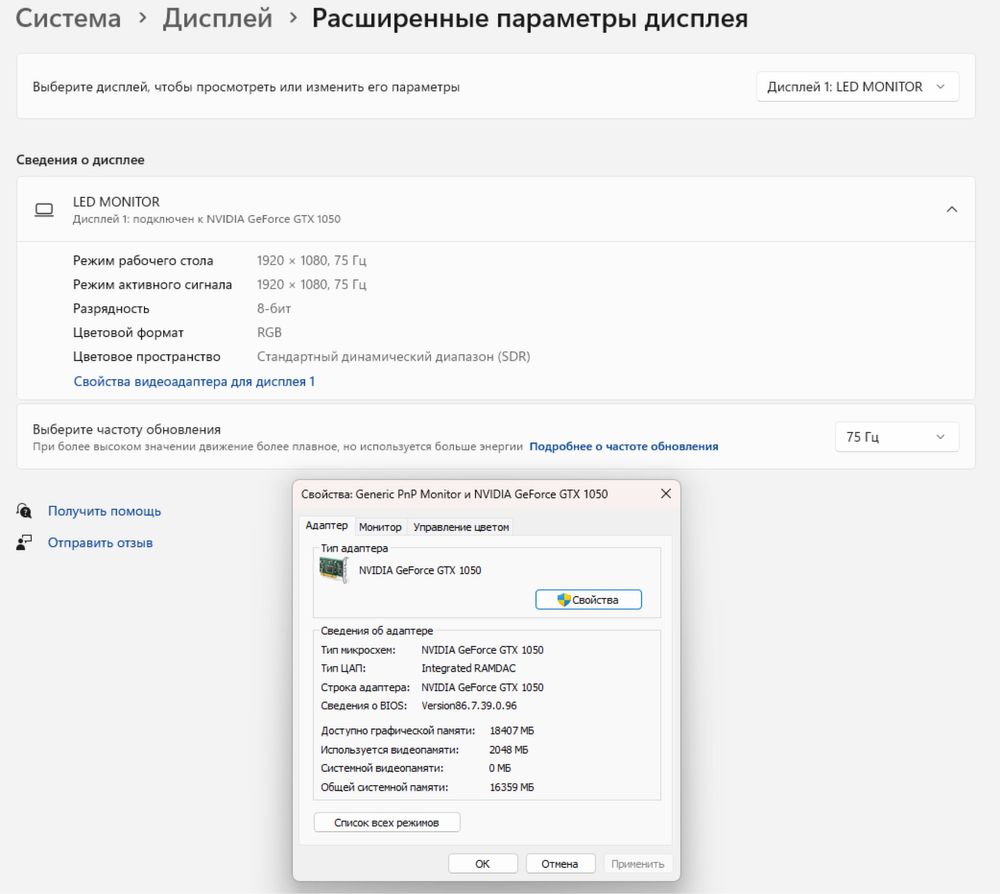
Task: Click Список всех режимов button
Action: point(386,823)
